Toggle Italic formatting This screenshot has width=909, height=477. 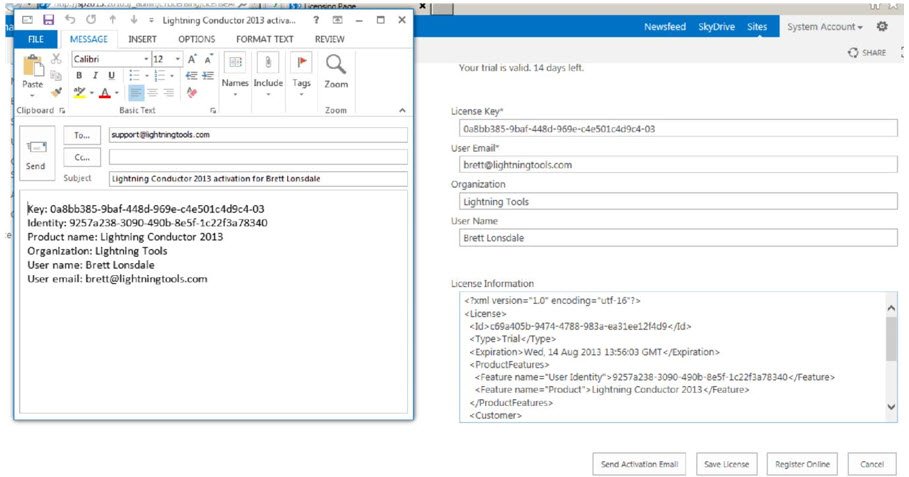click(x=95, y=75)
